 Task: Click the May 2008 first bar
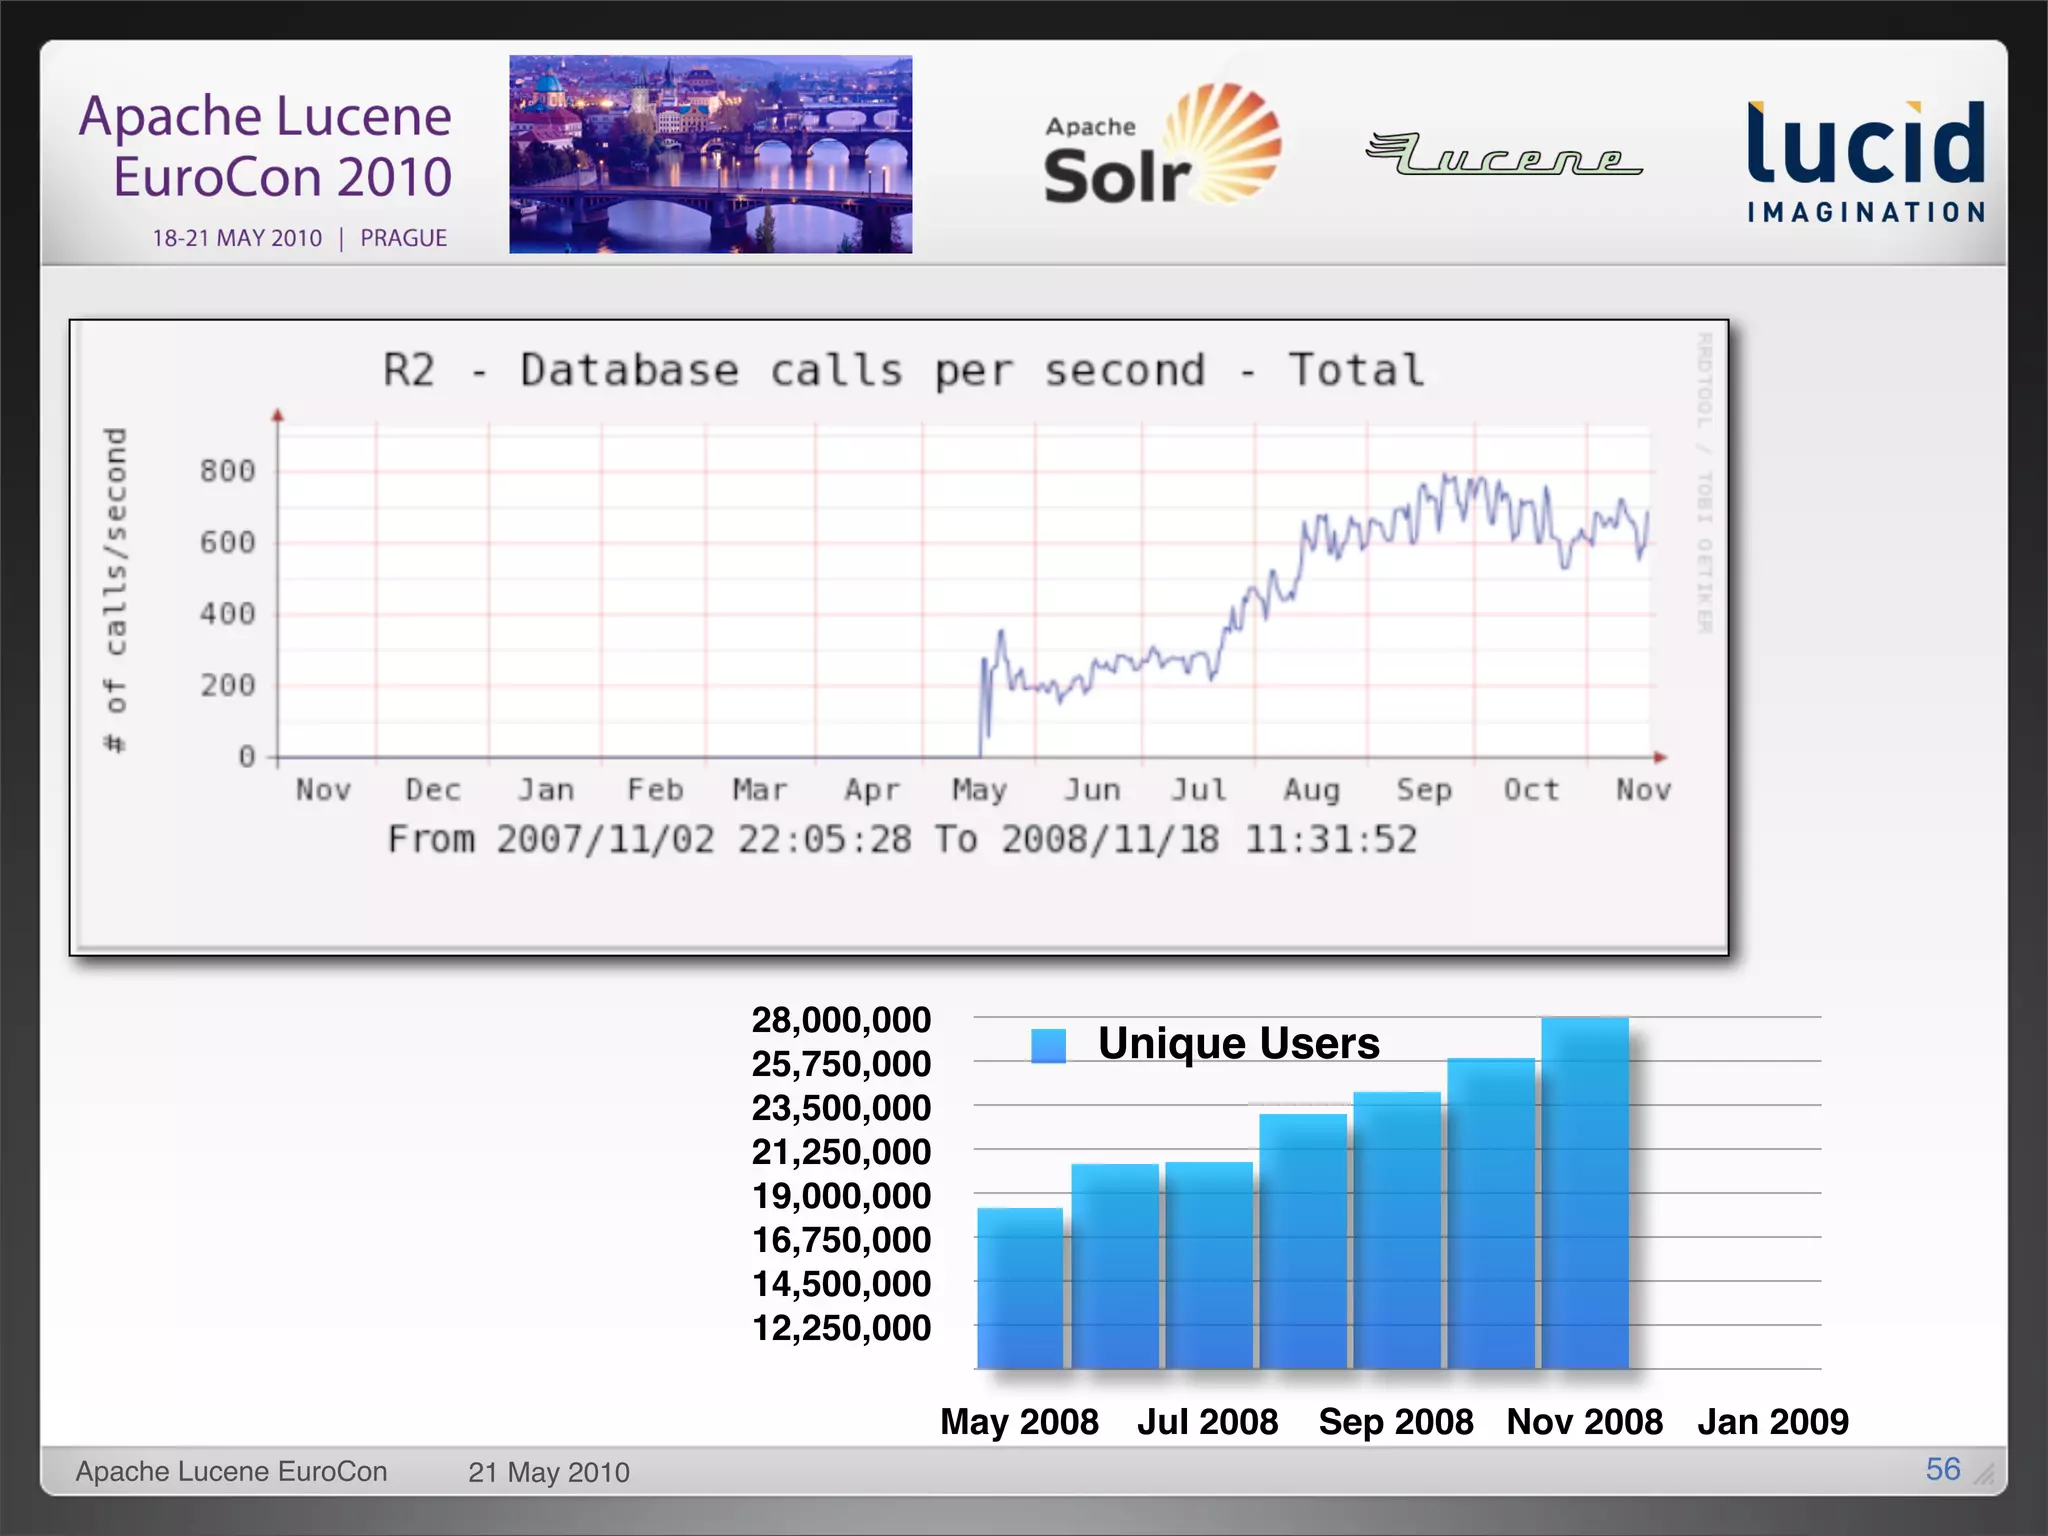tap(1020, 1288)
